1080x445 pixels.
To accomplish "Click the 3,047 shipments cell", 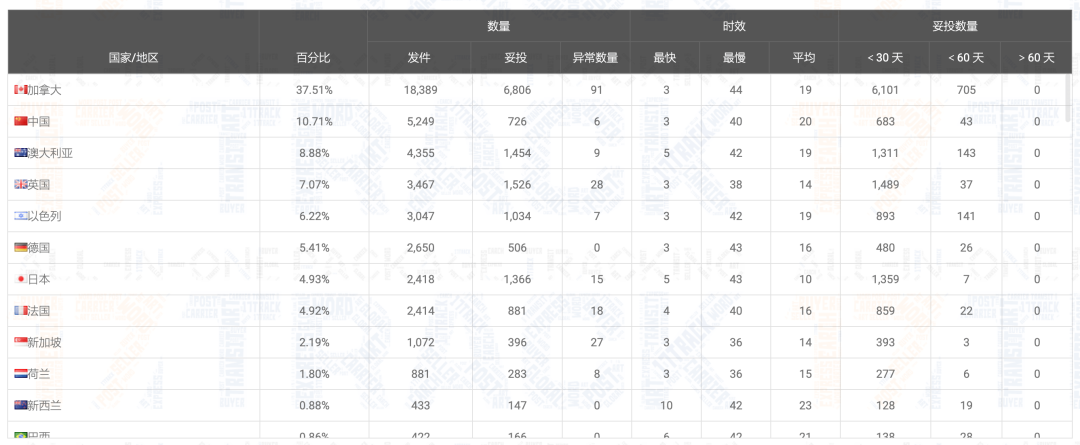I will [x=419, y=216].
